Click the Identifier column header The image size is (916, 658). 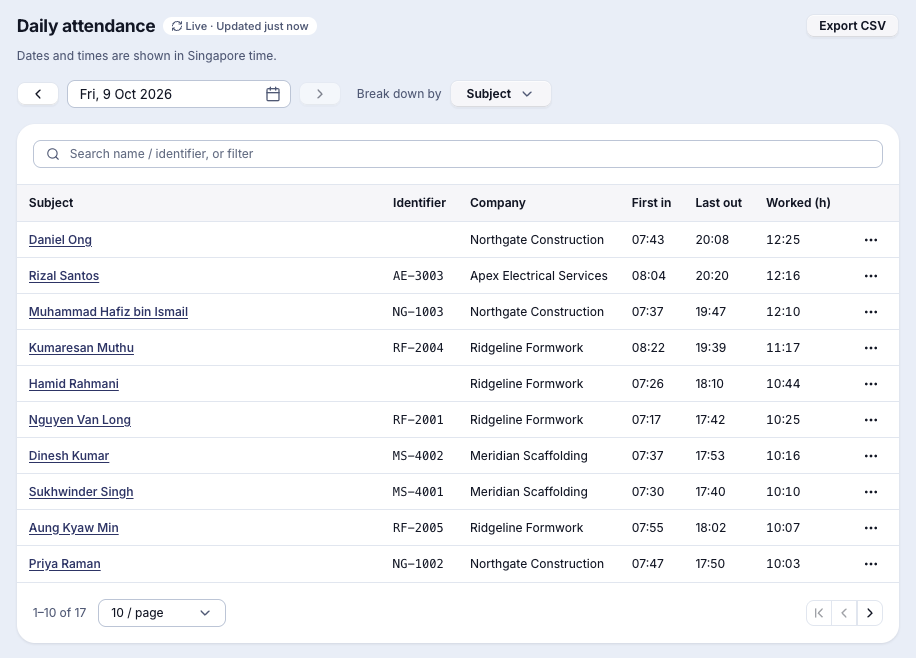coord(419,203)
